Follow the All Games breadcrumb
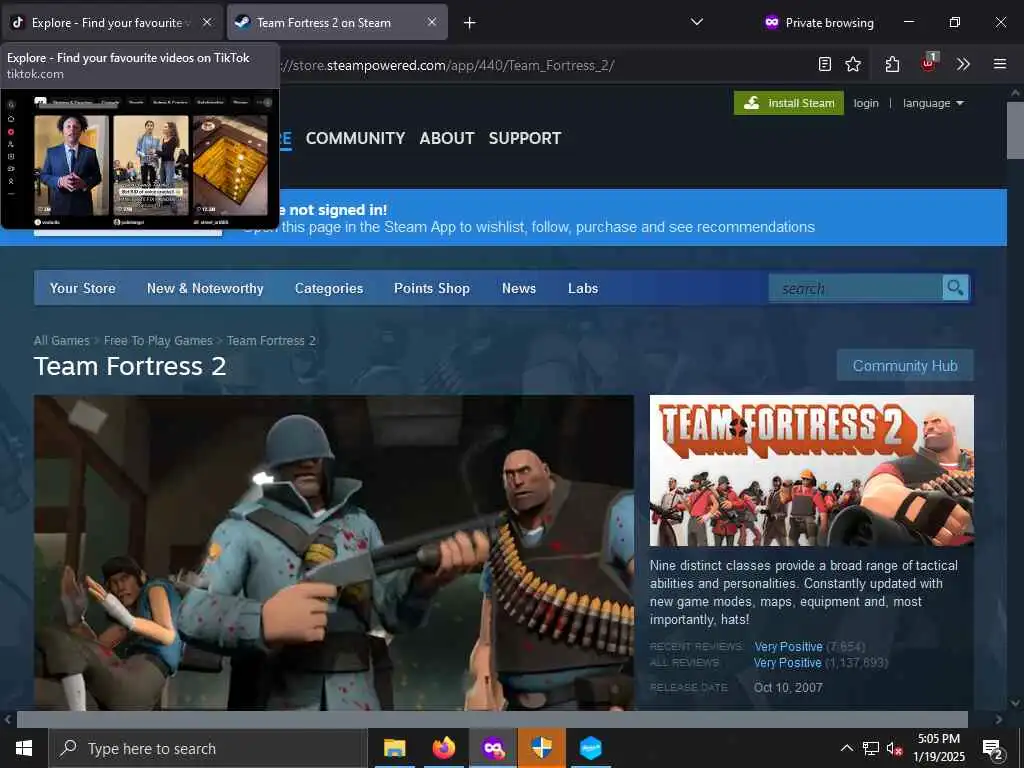Viewport: 1024px width, 768px height. pyautogui.click(x=61, y=340)
